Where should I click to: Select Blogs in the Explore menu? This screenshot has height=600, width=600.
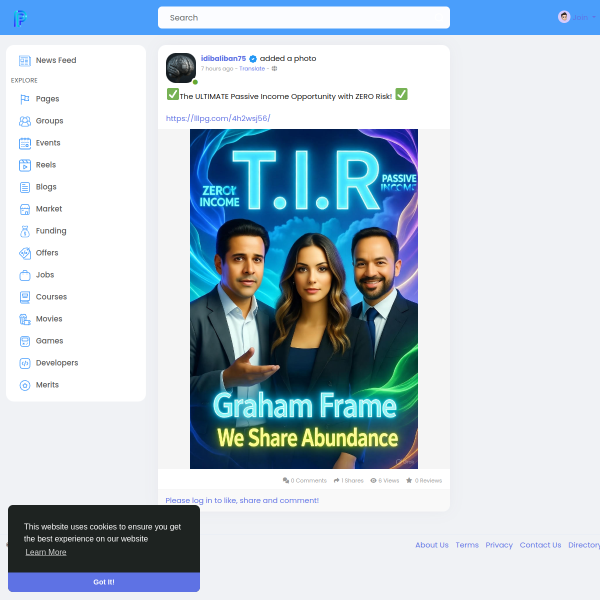(46, 187)
